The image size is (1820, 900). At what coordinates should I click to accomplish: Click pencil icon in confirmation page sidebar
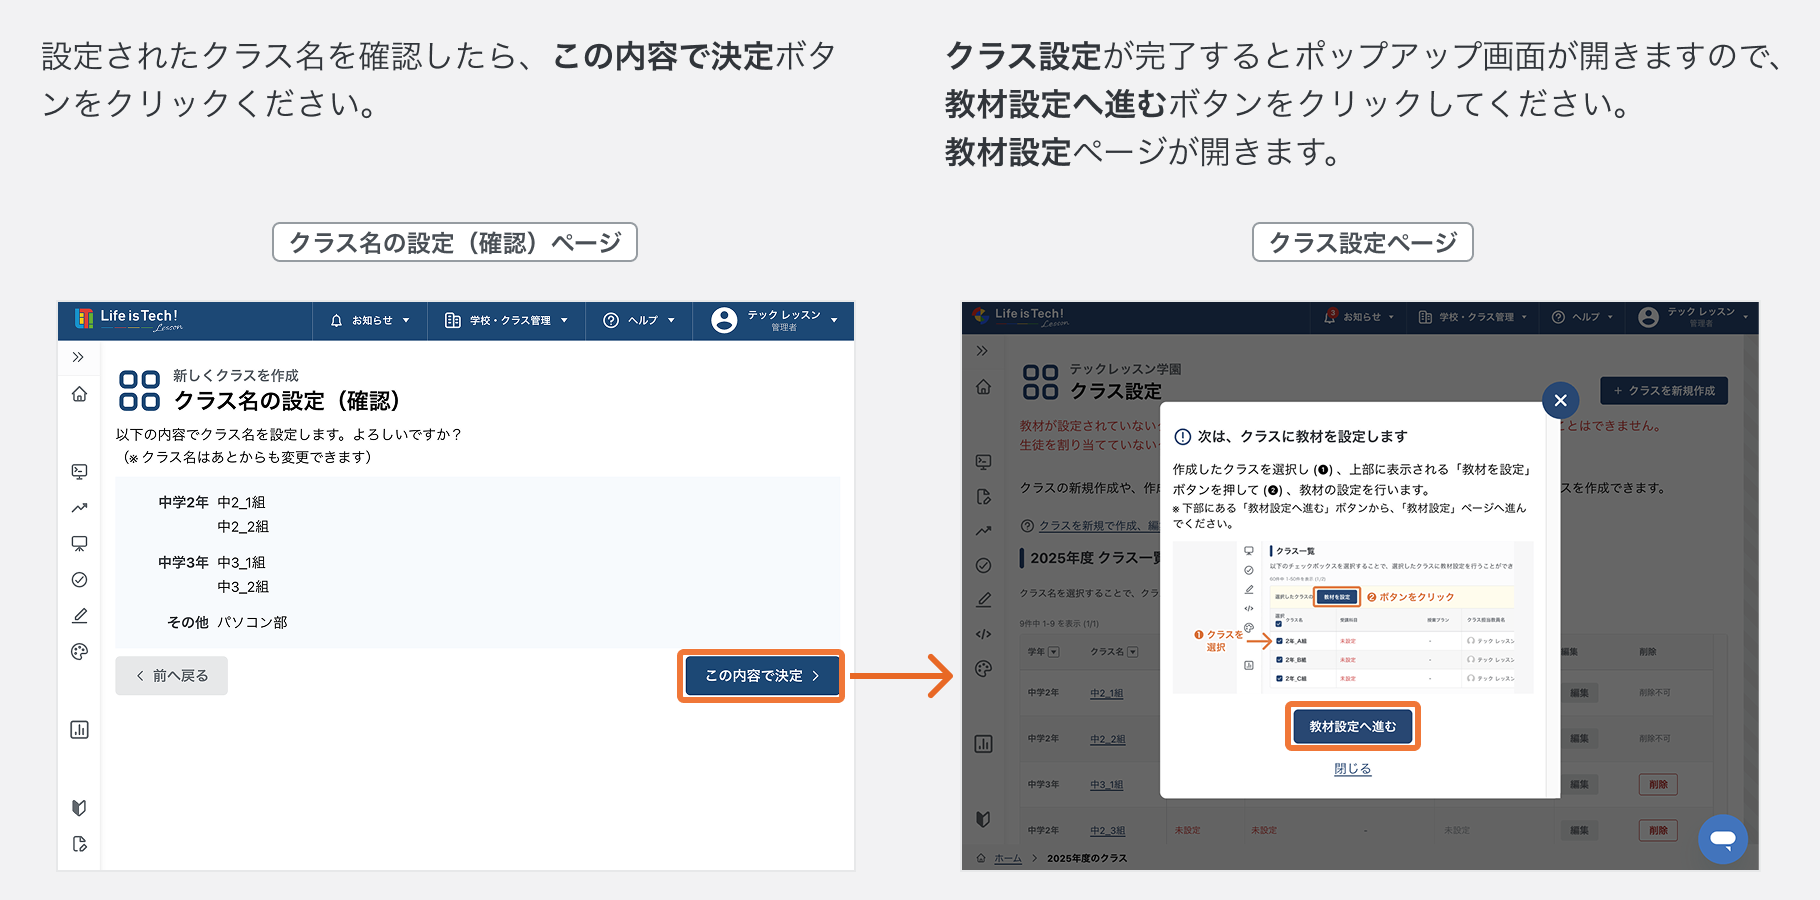point(79,616)
